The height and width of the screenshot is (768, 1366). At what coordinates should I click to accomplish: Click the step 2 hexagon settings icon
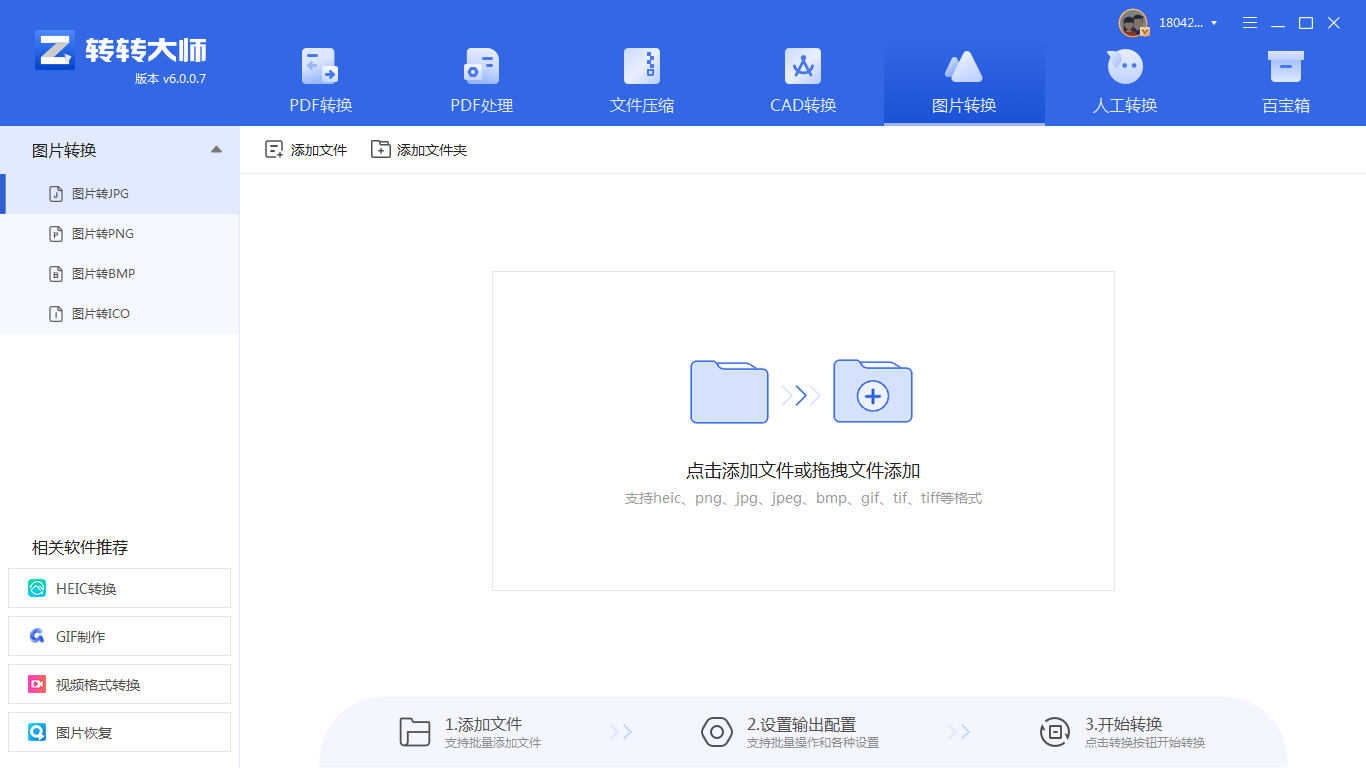(717, 732)
